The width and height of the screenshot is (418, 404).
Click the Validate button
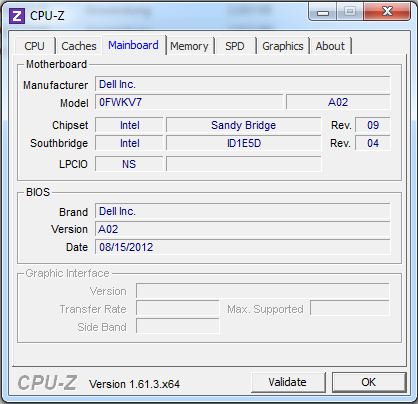[288, 382]
